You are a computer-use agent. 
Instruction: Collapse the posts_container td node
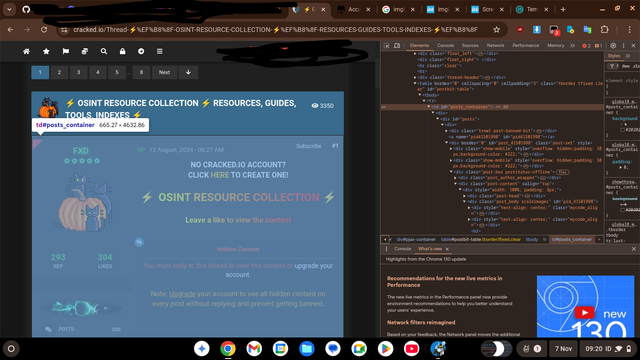pos(429,107)
